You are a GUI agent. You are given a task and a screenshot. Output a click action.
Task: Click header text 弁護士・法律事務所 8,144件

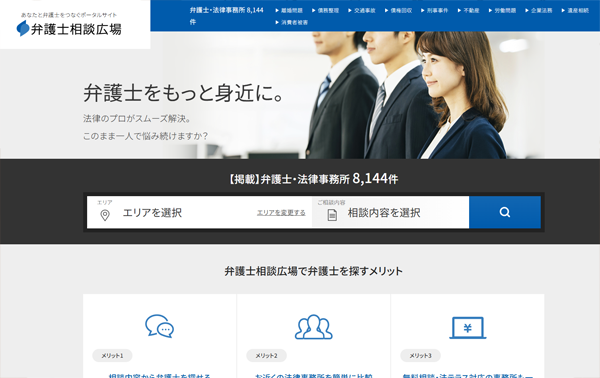point(227,16)
